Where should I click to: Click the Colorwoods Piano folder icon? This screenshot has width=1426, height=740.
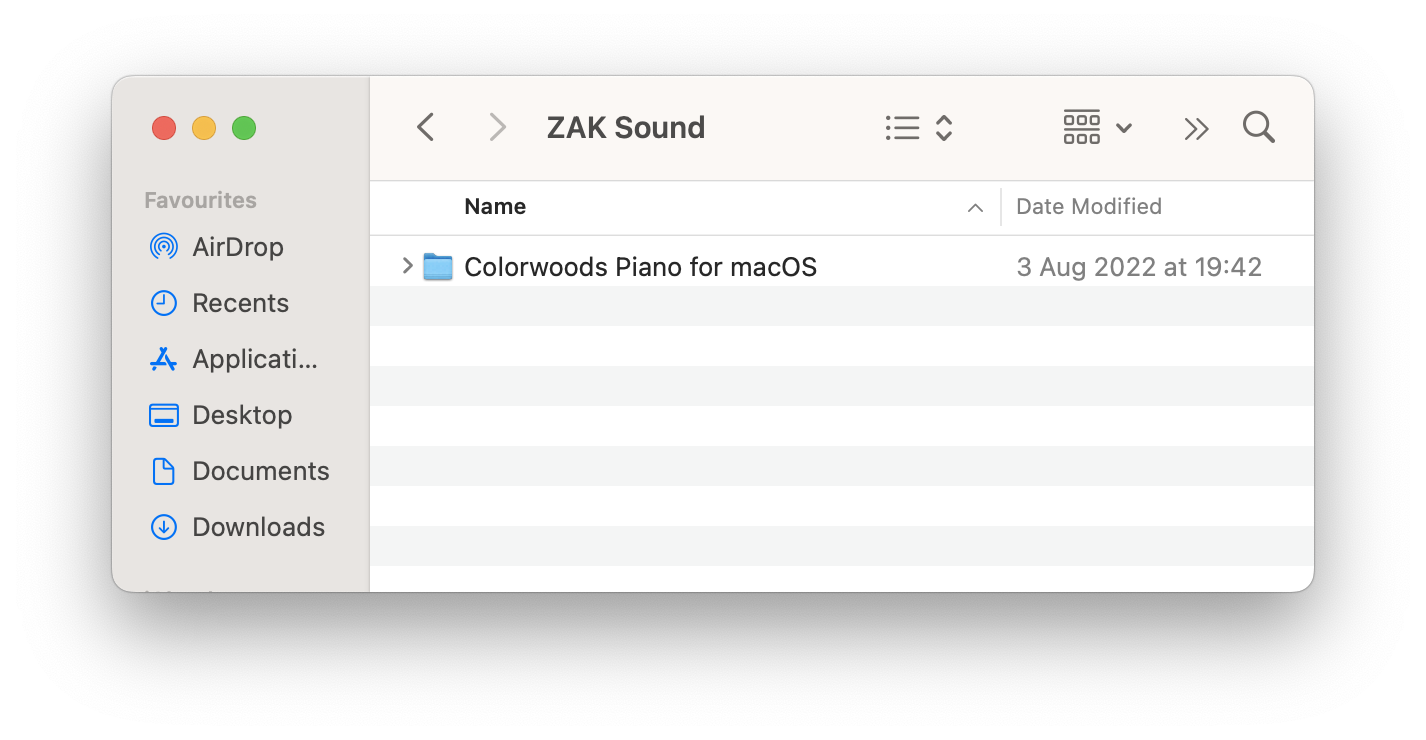pos(438,267)
